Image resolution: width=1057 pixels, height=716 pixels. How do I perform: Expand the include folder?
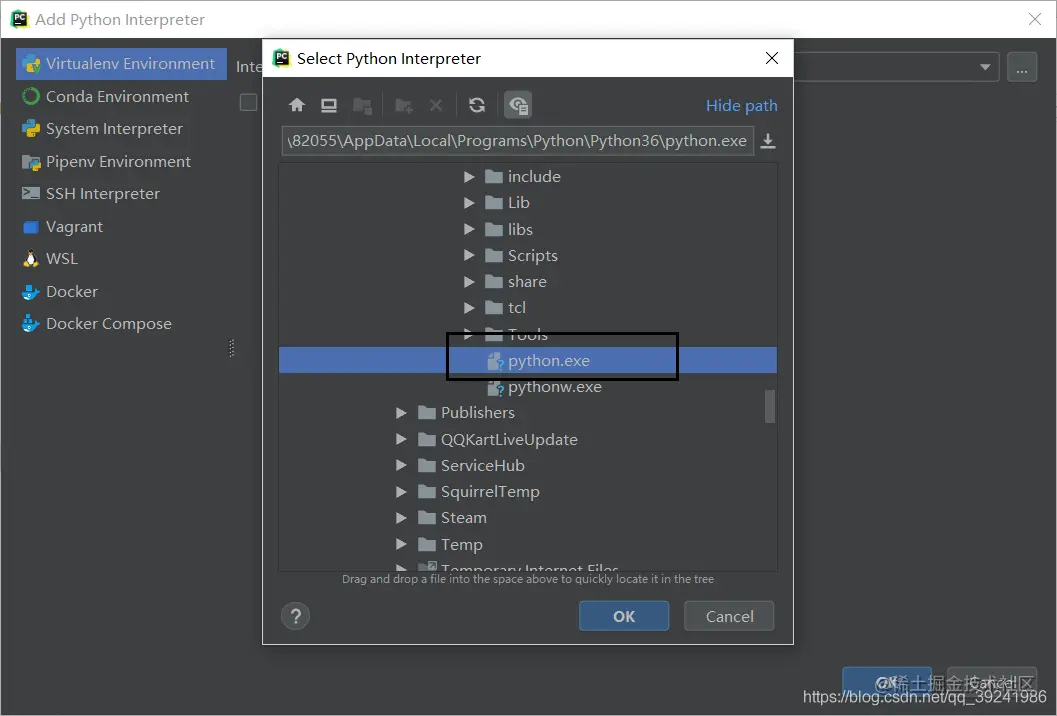(469, 177)
